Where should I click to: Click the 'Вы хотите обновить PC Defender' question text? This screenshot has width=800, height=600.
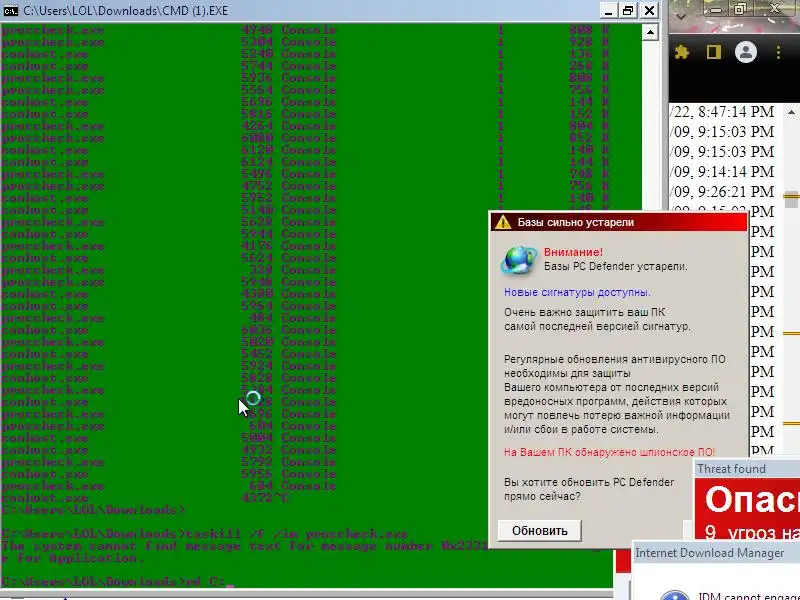tap(589, 482)
